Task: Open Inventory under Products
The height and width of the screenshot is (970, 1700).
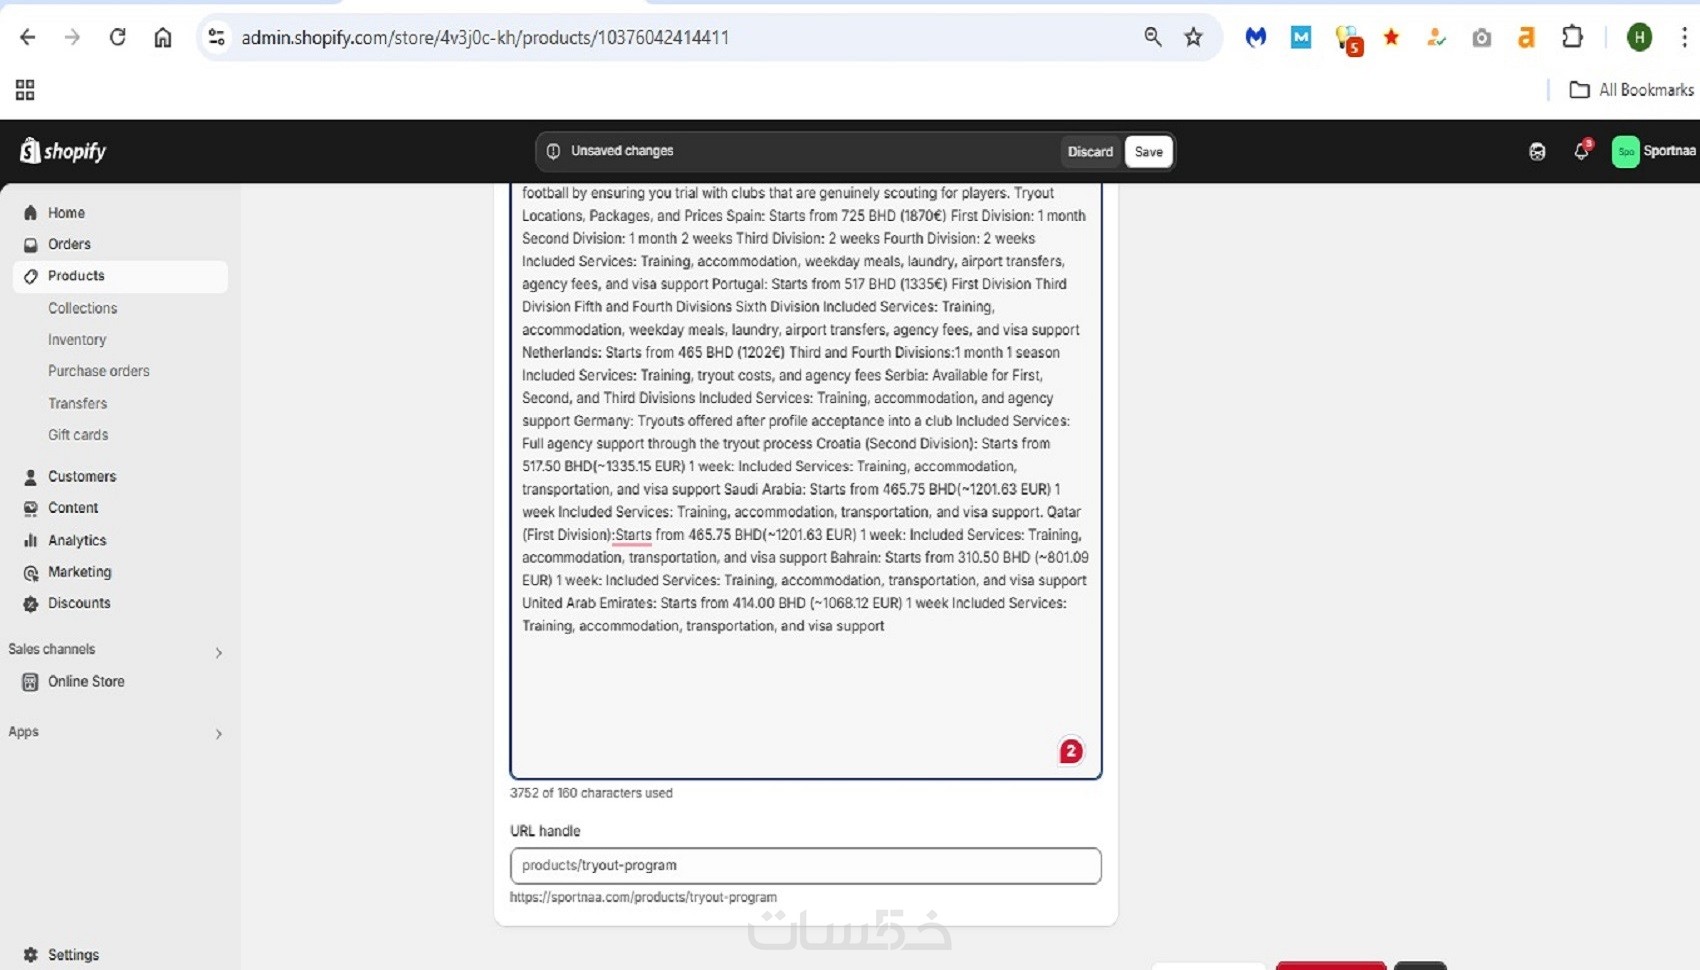Action: [x=77, y=340]
